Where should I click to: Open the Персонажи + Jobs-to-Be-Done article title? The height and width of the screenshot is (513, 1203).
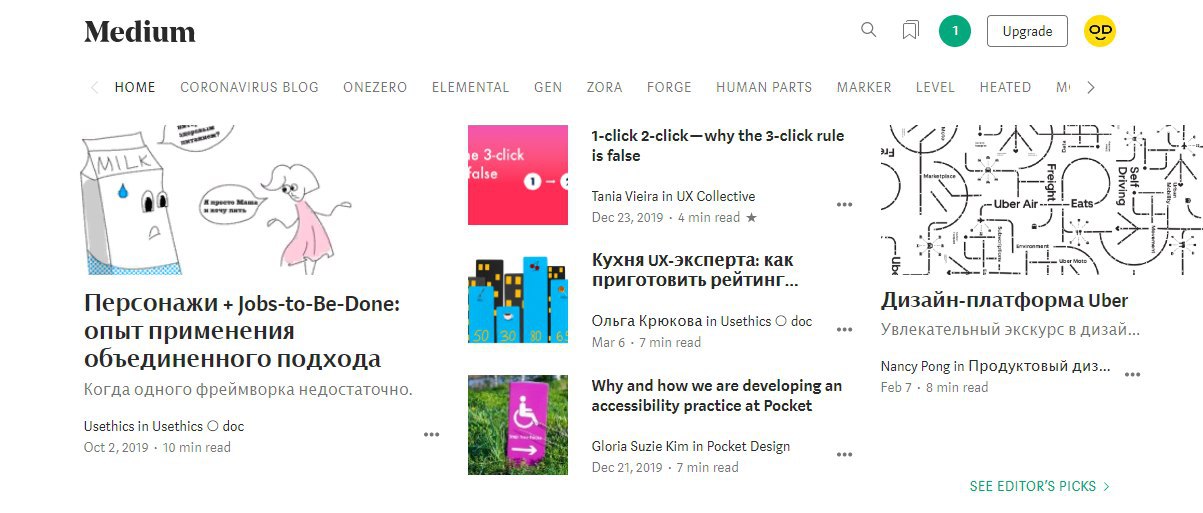242,331
